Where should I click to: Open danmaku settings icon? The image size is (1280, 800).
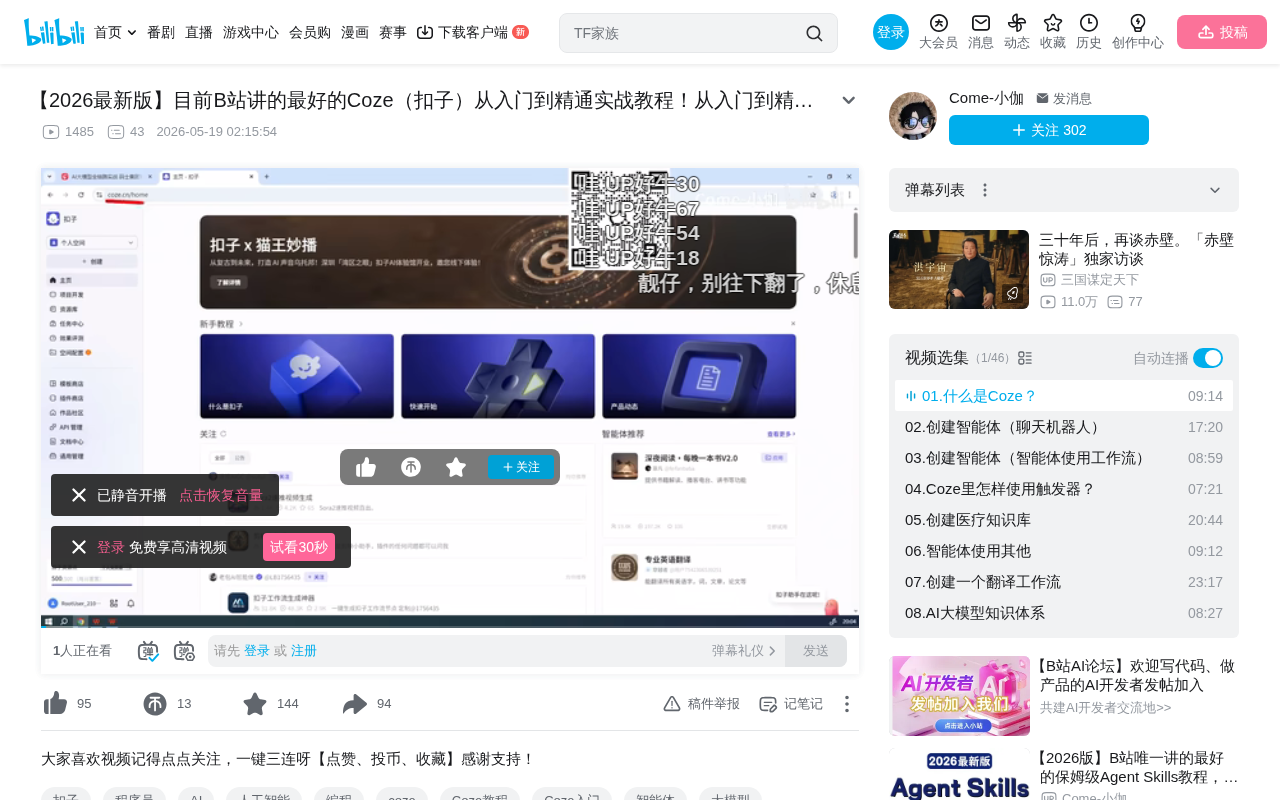point(184,651)
